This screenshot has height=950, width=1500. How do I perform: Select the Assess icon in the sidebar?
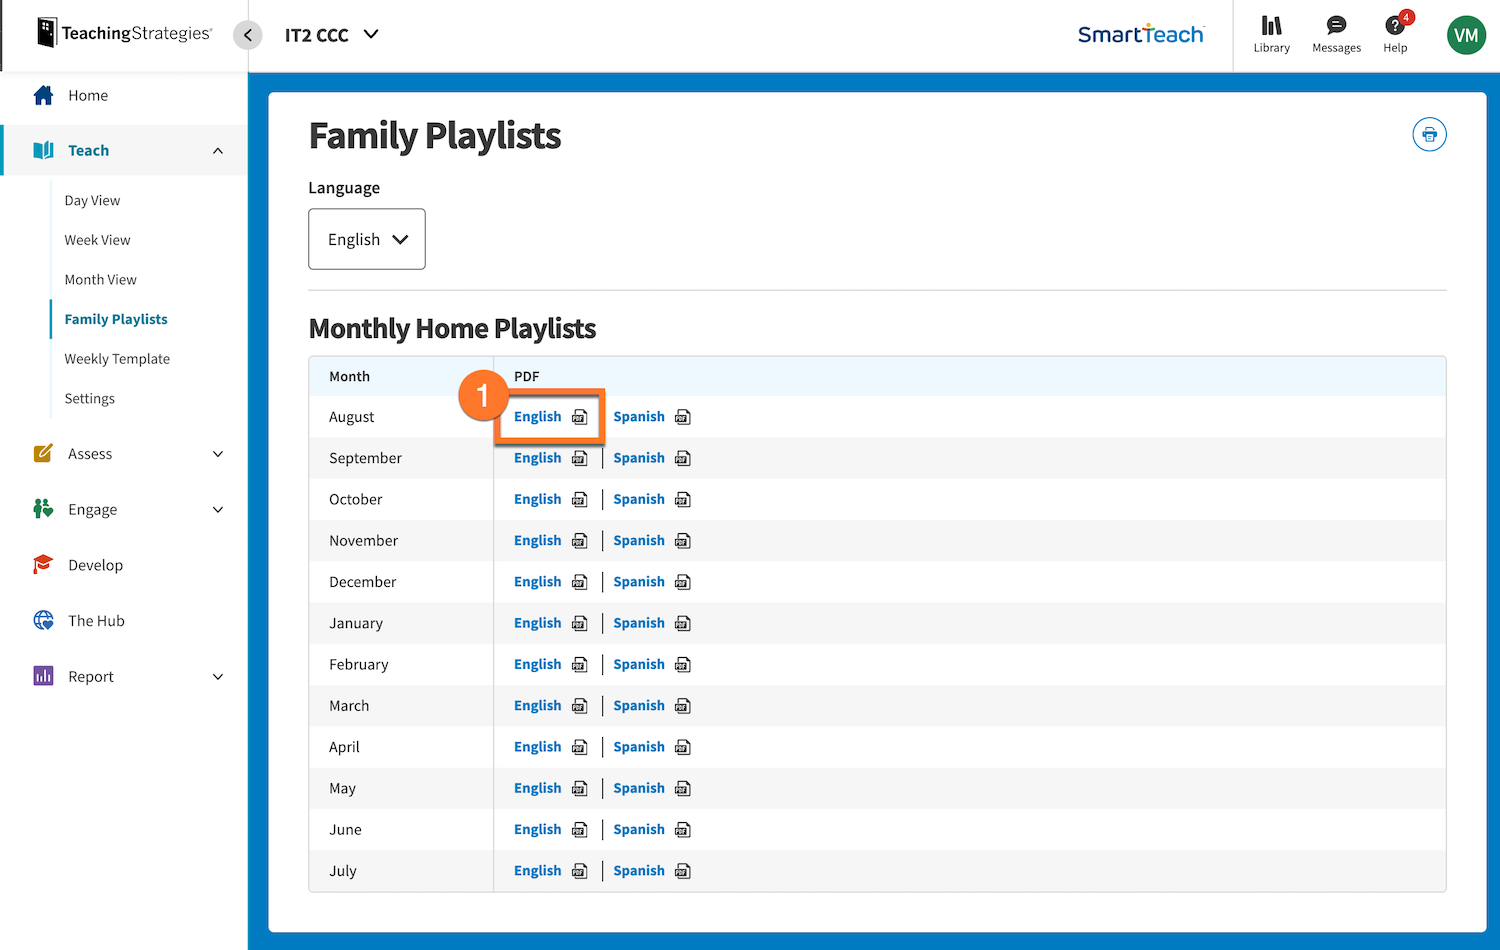click(x=44, y=453)
